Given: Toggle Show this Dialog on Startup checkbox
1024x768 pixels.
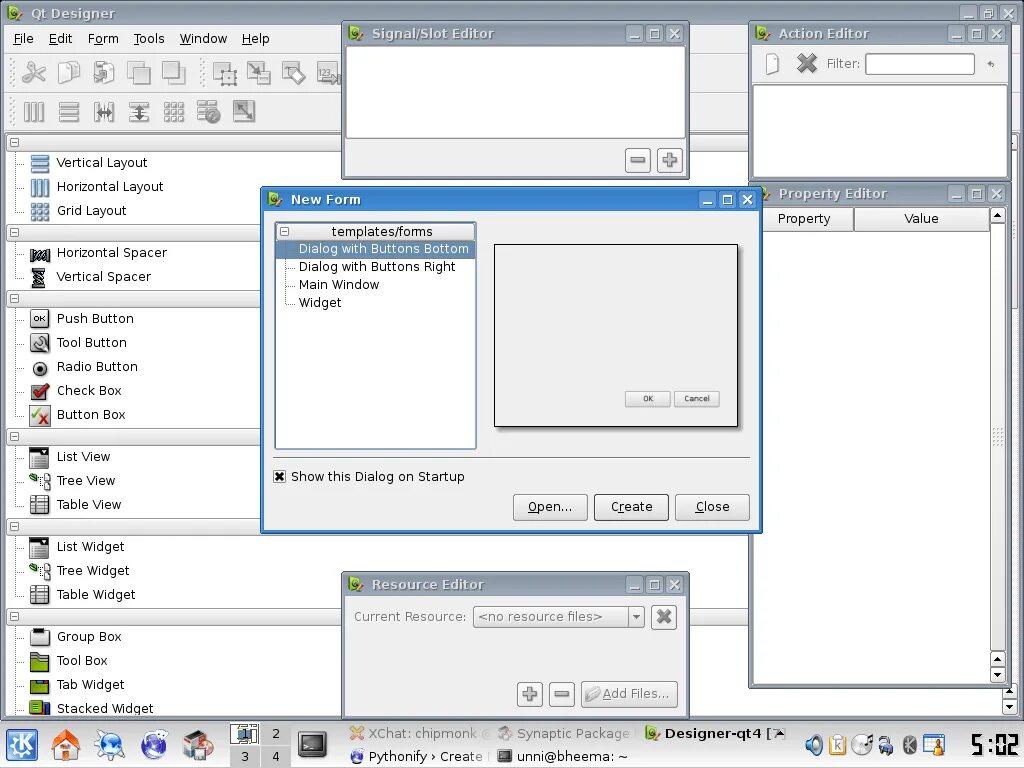Looking at the screenshot, I should [280, 477].
